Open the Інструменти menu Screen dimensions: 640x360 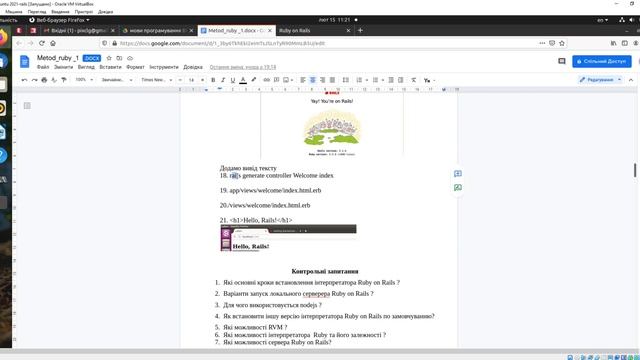pyautogui.click(x=164, y=67)
